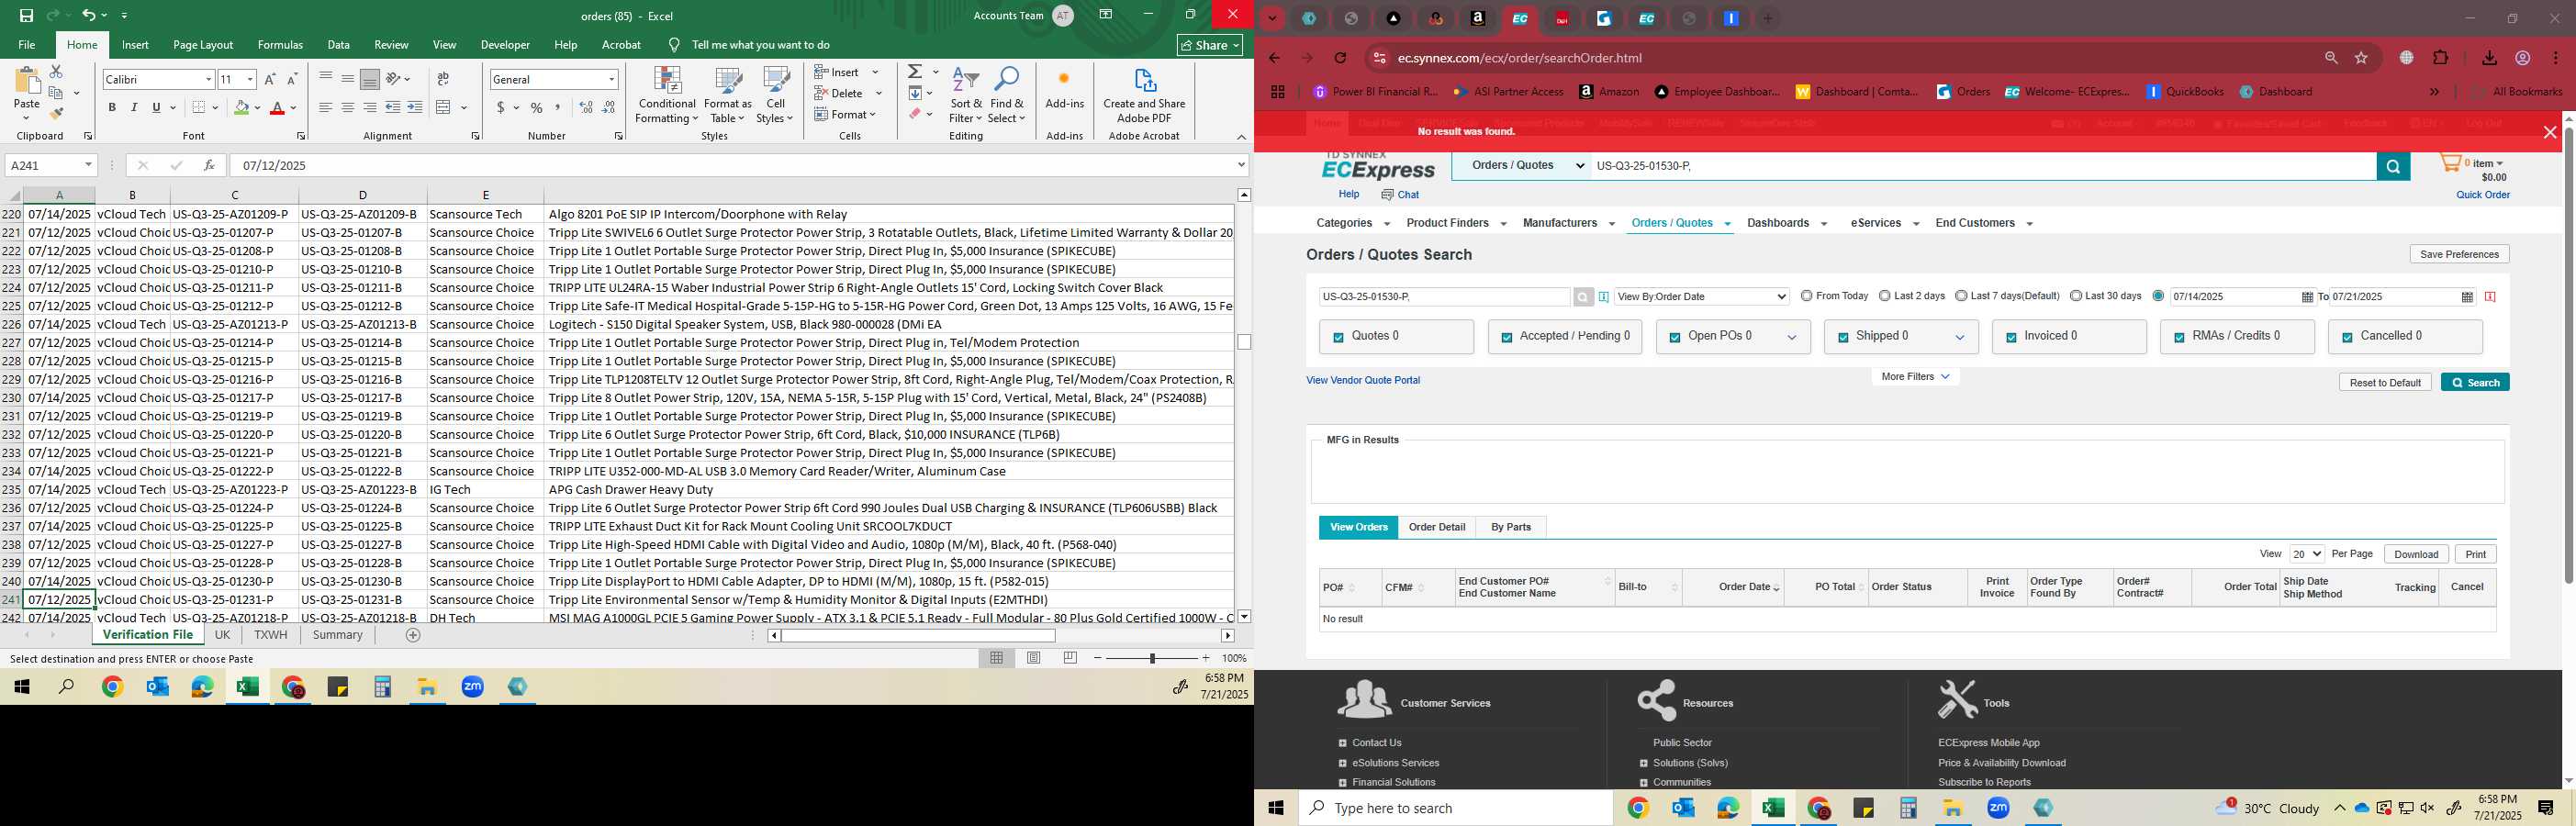Bookmark this page with star icon
The image size is (2576, 826).
(2362, 58)
